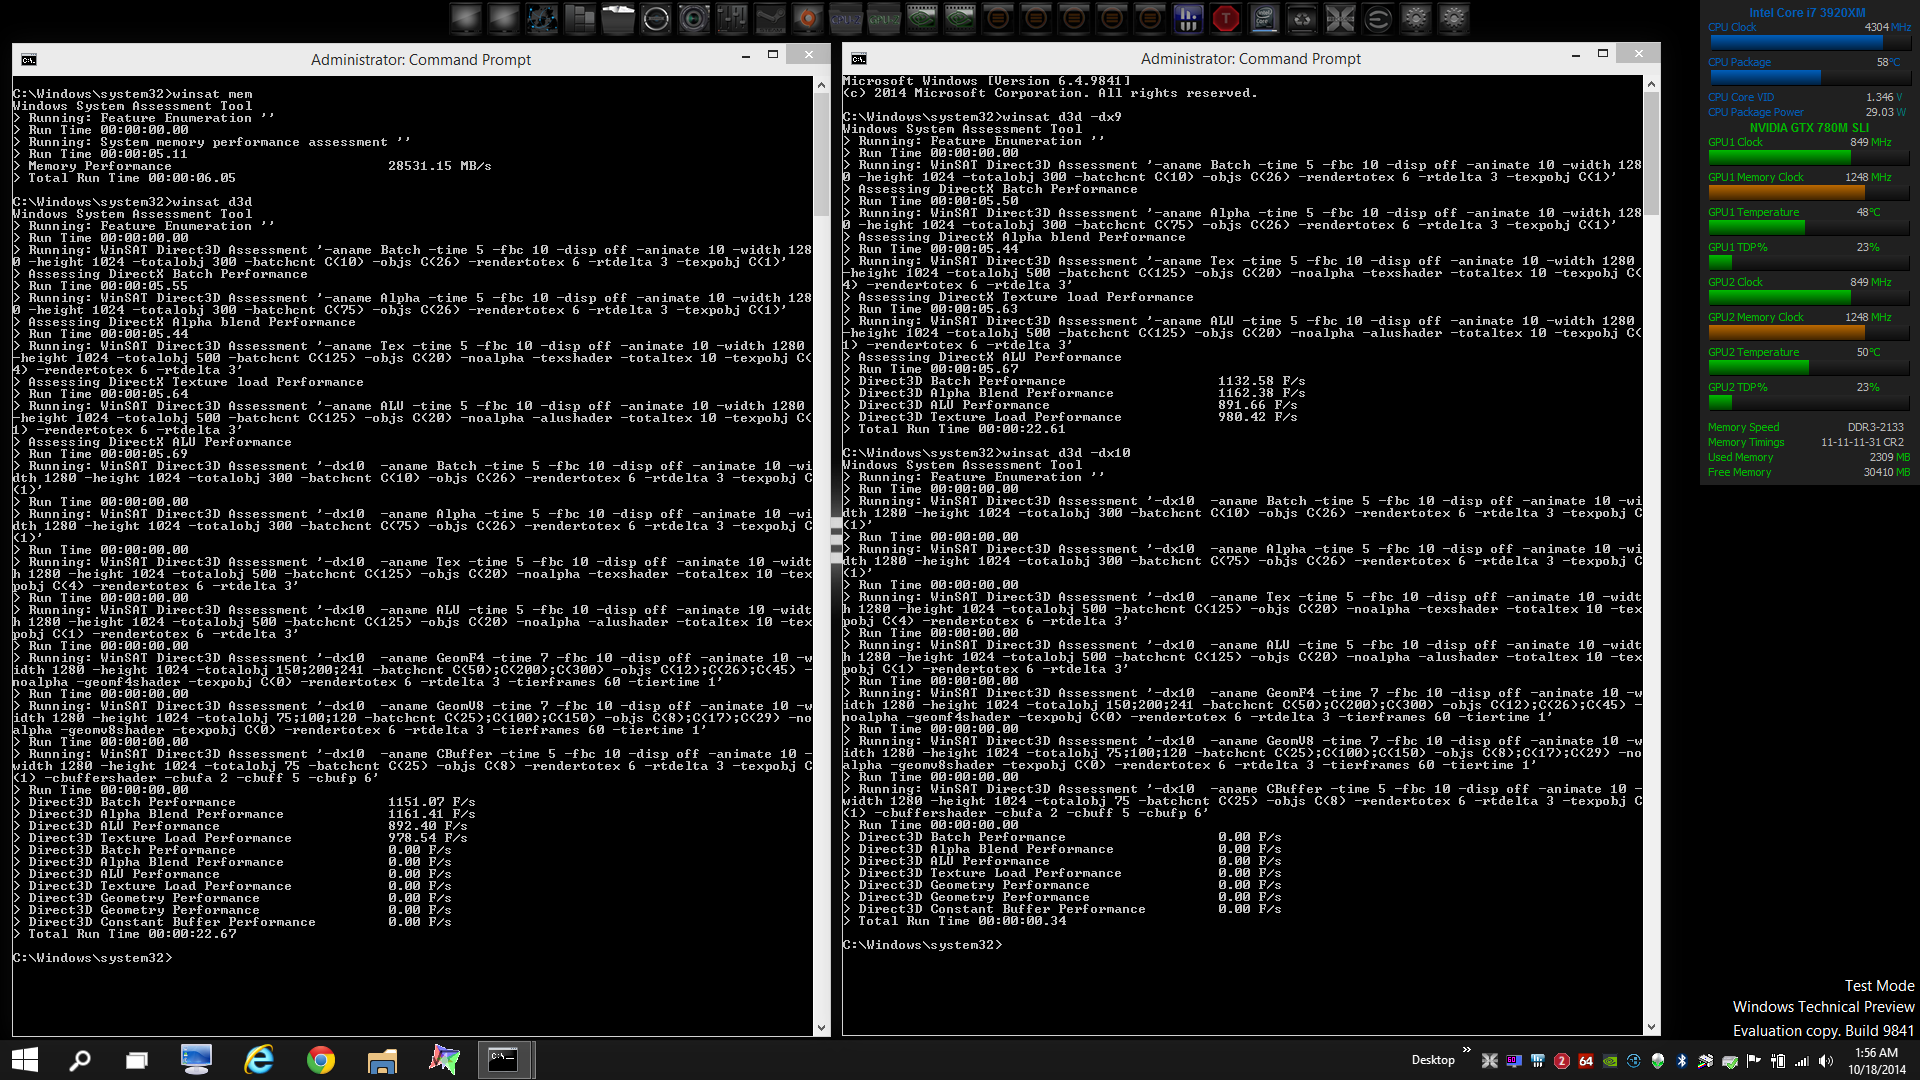Screen dimensions: 1920x1080
Task: Open the camera lens dock icon
Action: pos(694,19)
